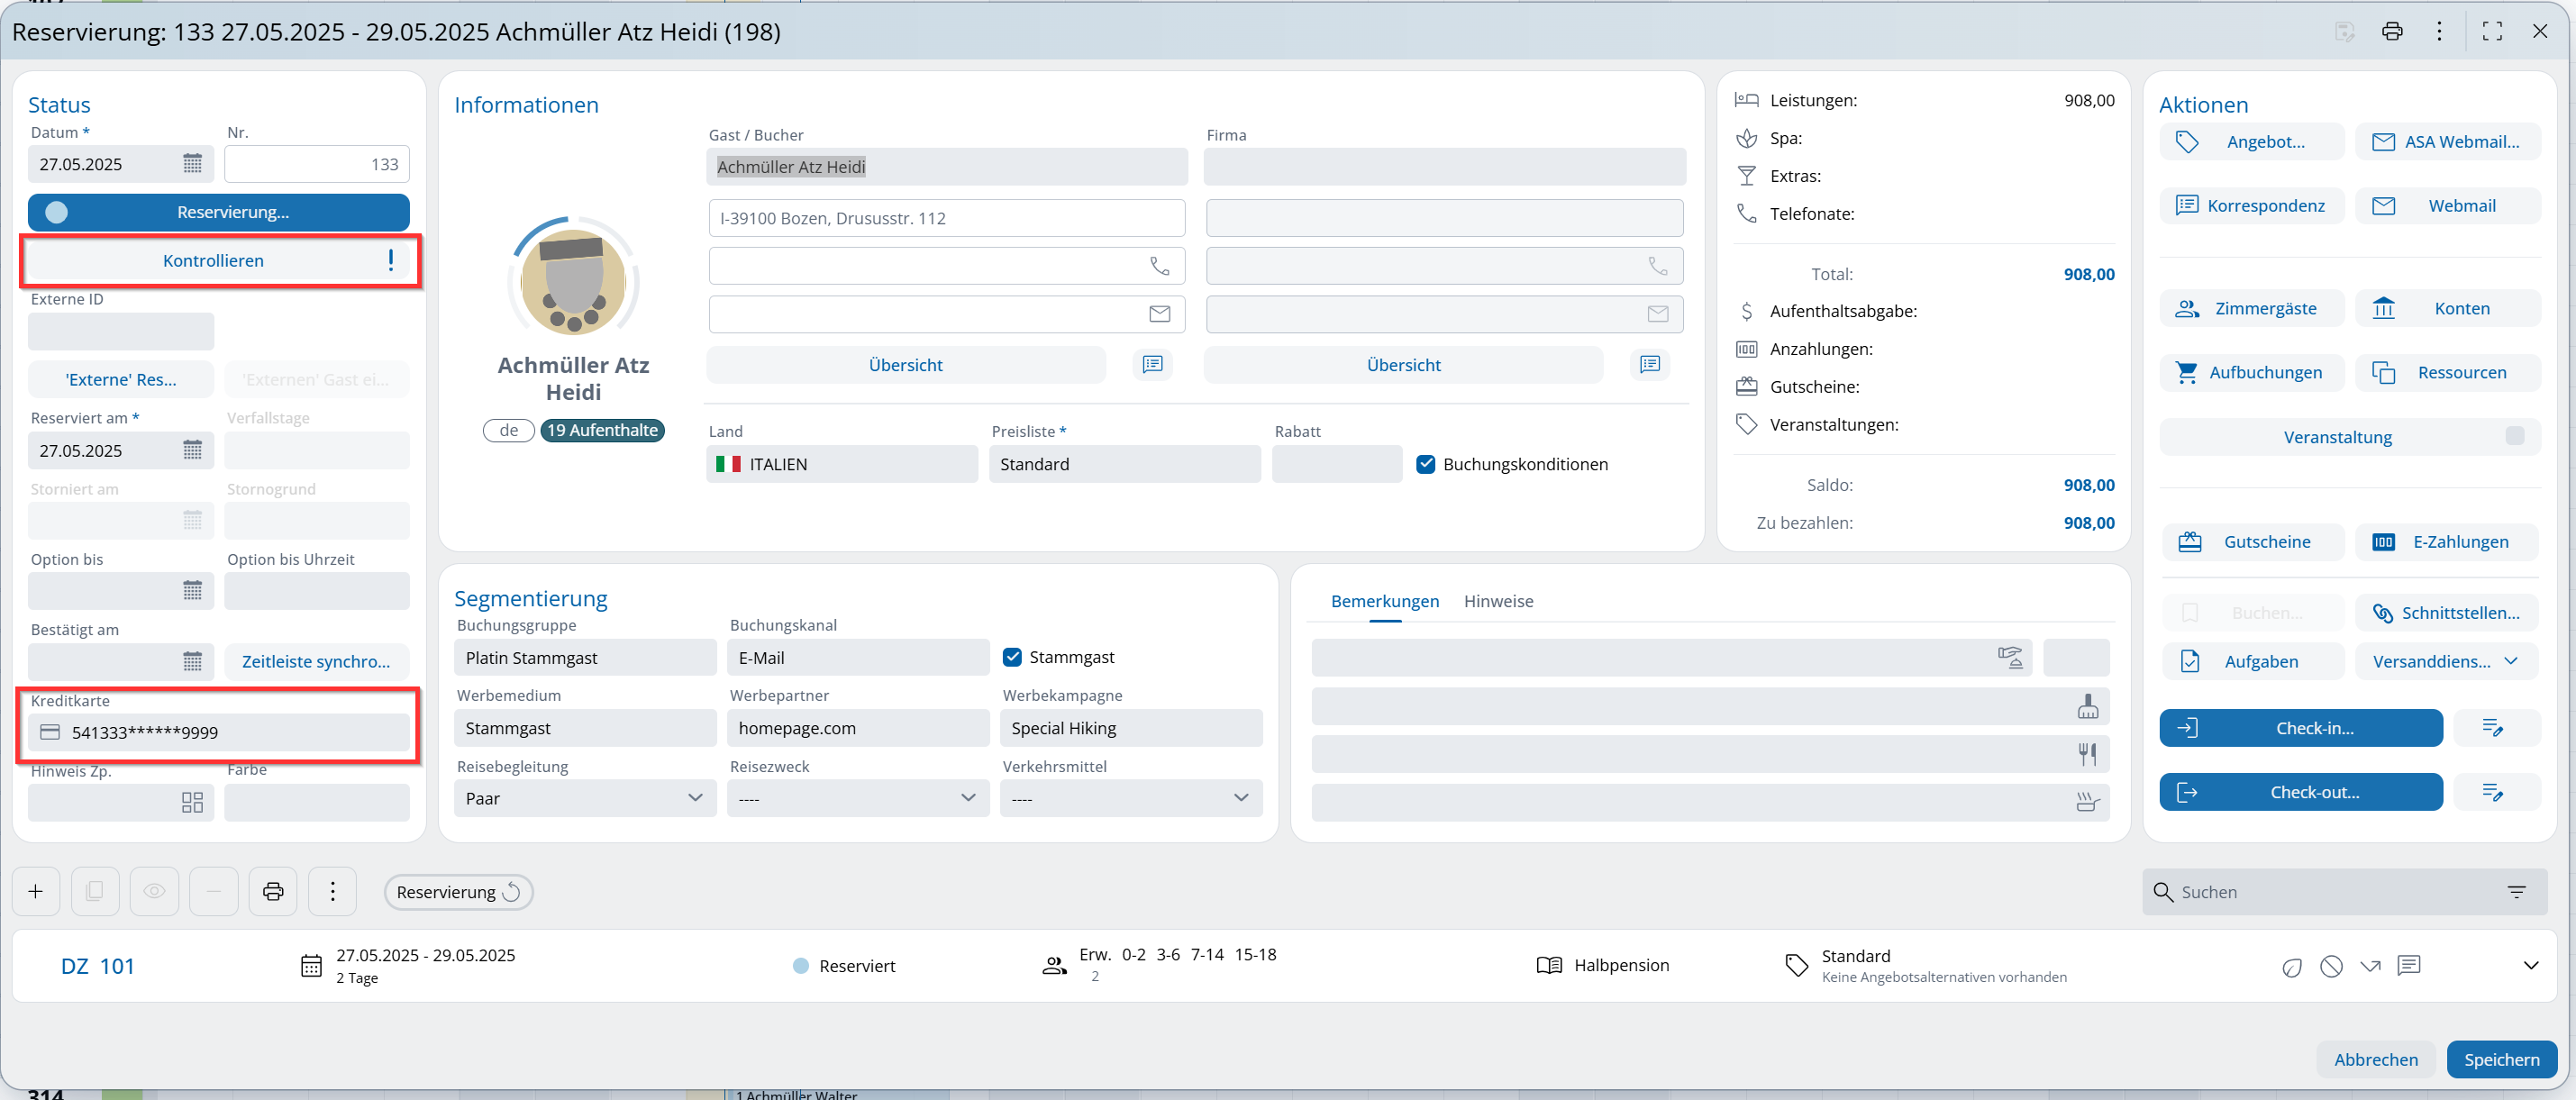Open Bestätigt am calendar picker
The image size is (2576, 1100).
point(193,661)
